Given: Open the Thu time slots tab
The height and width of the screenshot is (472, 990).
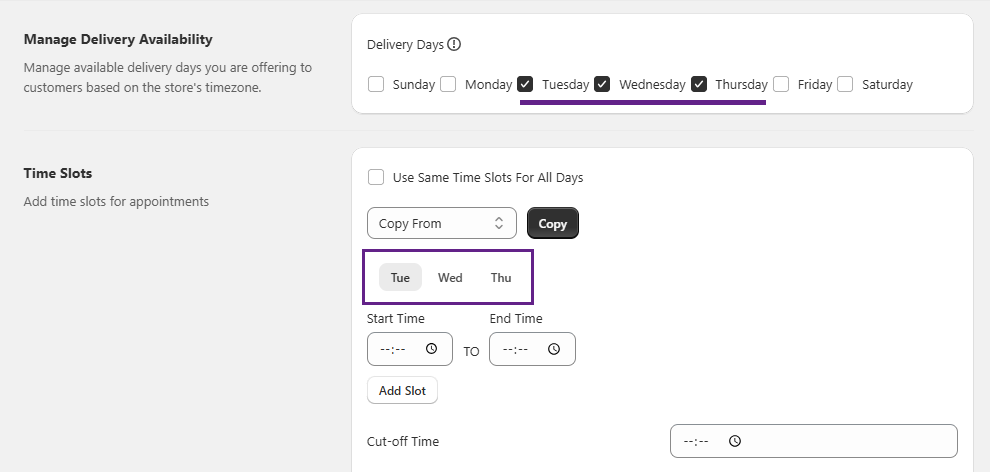Looking at the screenshot, I should coord(501,277).
